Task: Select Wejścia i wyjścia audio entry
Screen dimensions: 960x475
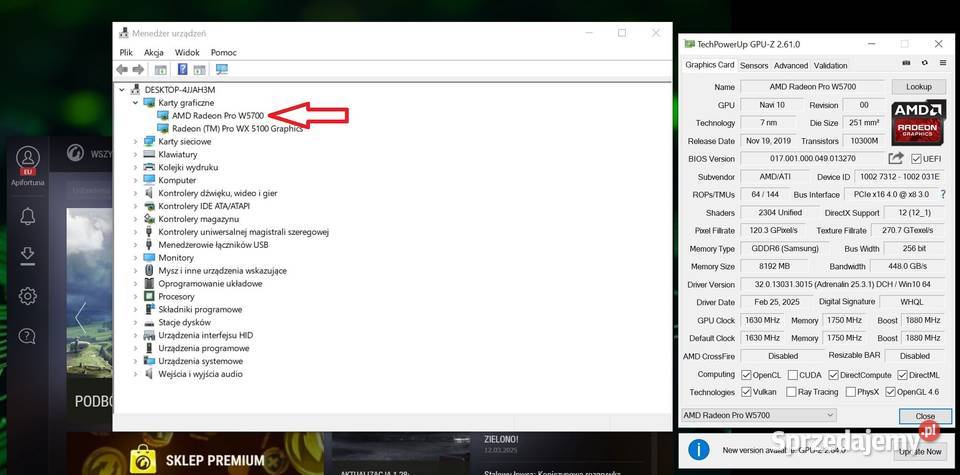Action: [x=200, y=374]
